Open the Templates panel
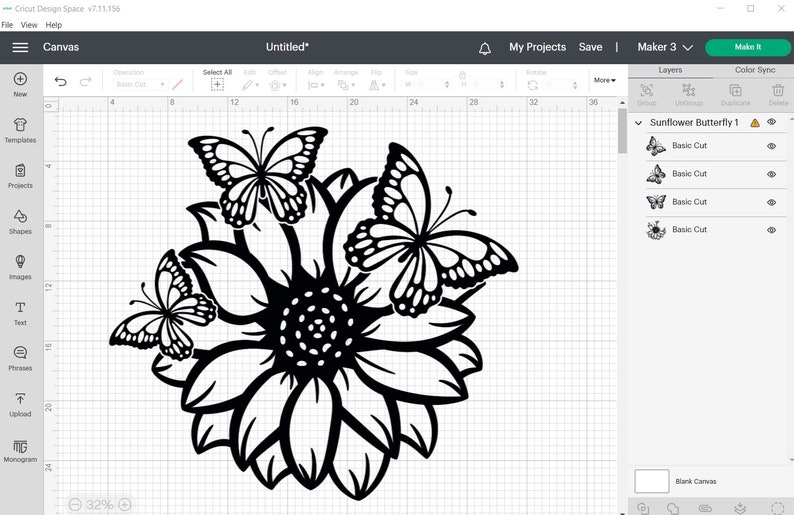Screen dimensions: 794x515 point(20,130)
